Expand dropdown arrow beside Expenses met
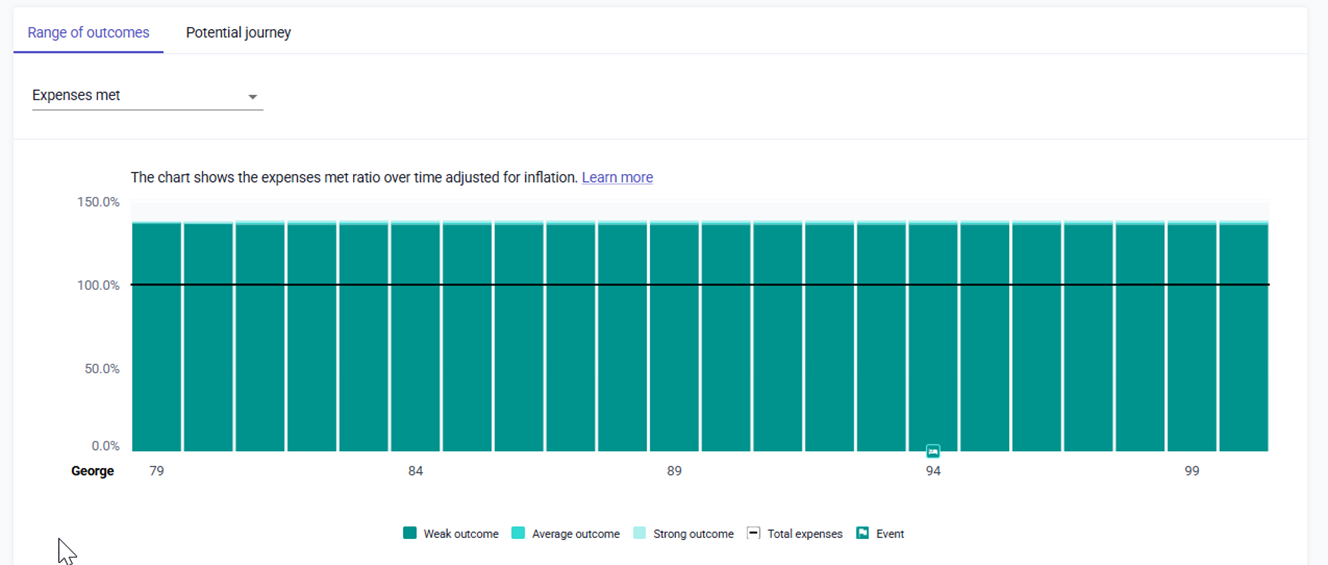 point(253,97)
